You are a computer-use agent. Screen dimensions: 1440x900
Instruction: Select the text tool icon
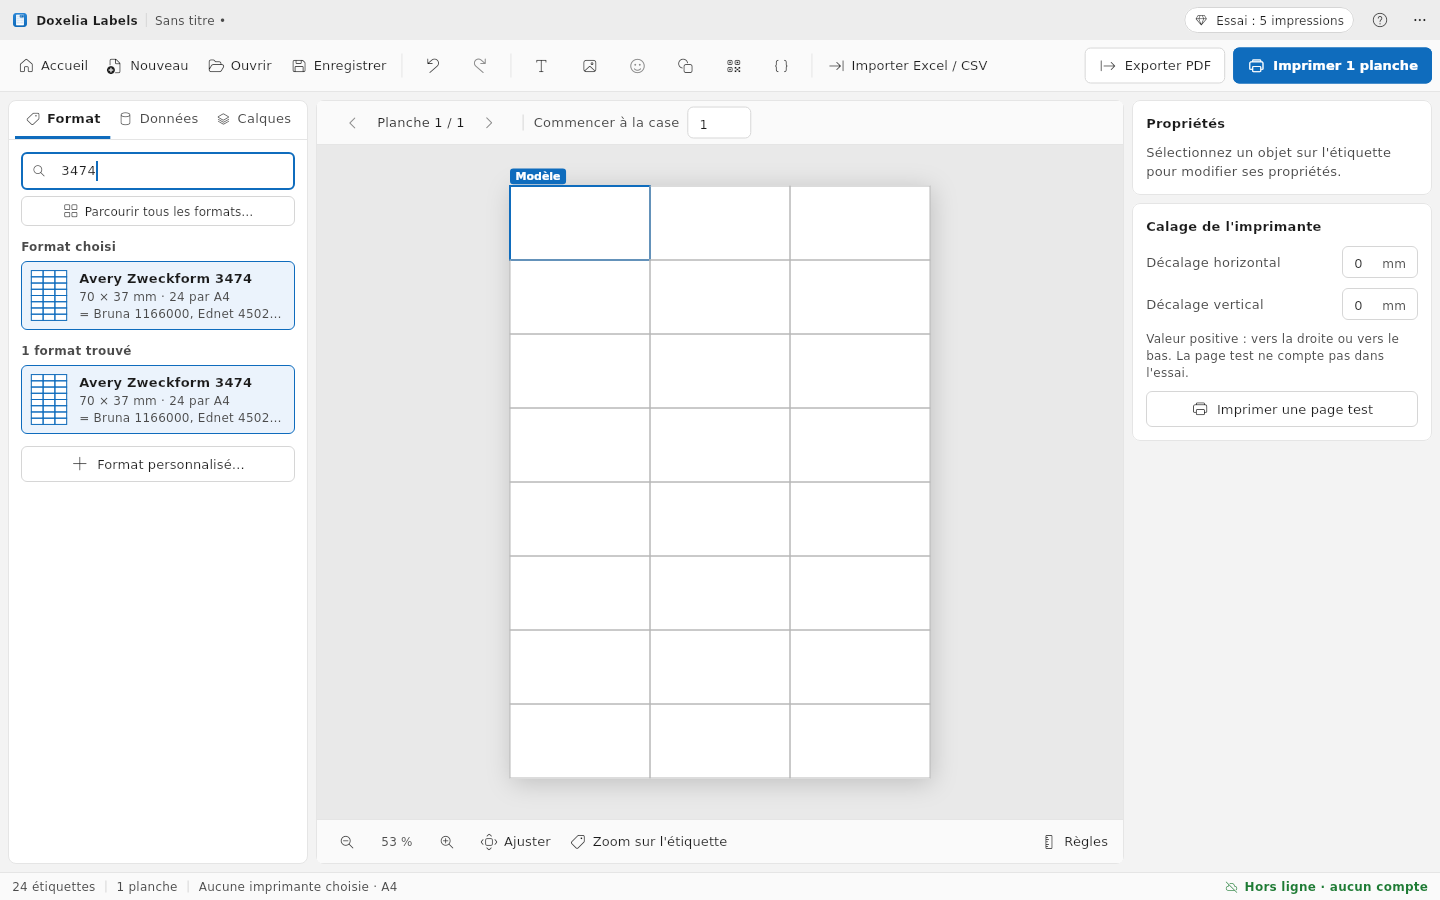541,66
